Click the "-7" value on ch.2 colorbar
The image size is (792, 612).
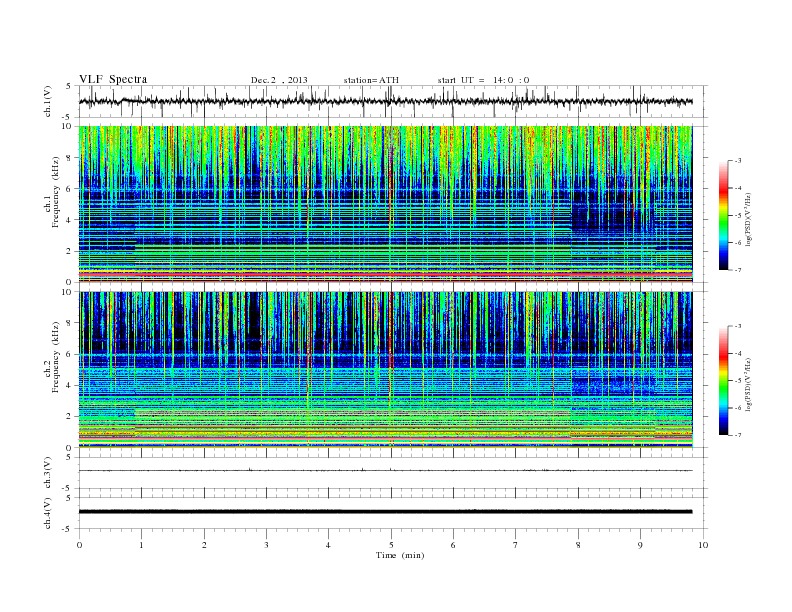(738, 435)
